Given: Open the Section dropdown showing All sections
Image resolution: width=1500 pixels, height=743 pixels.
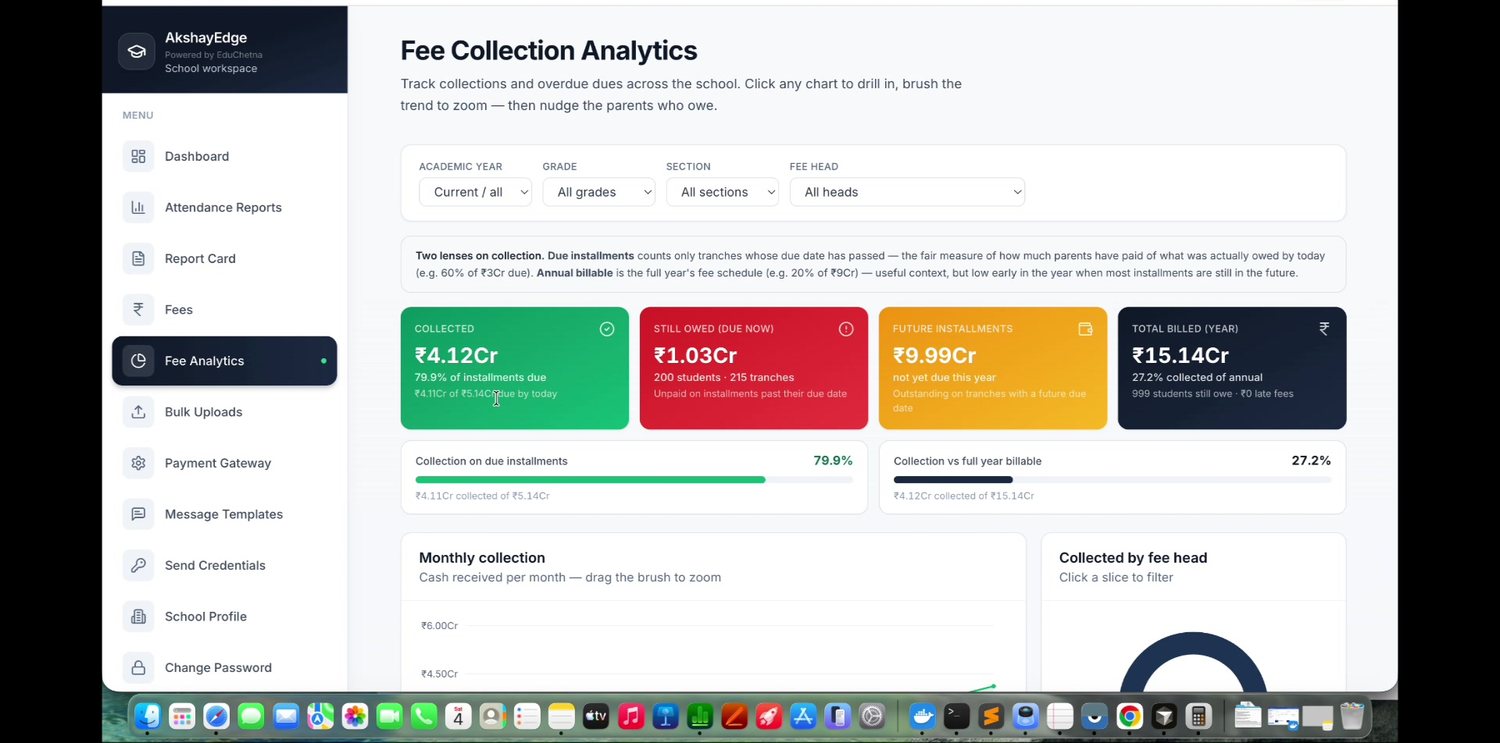Looking at the screenshot, I should click(722, 192).
